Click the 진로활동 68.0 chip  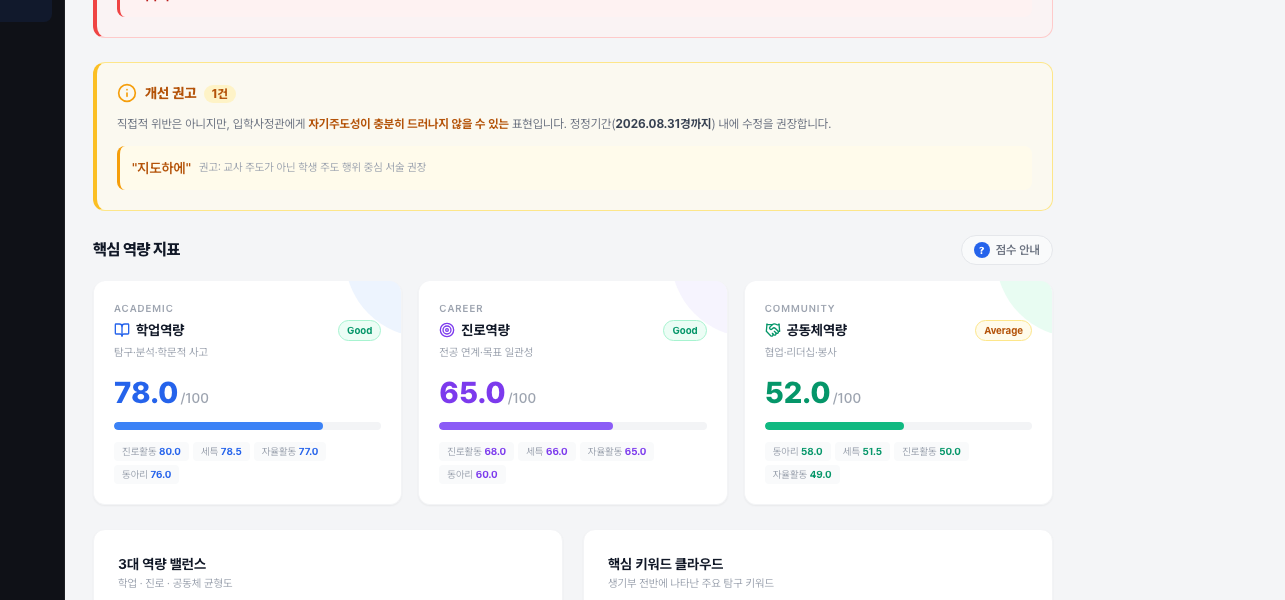point(476,452)
